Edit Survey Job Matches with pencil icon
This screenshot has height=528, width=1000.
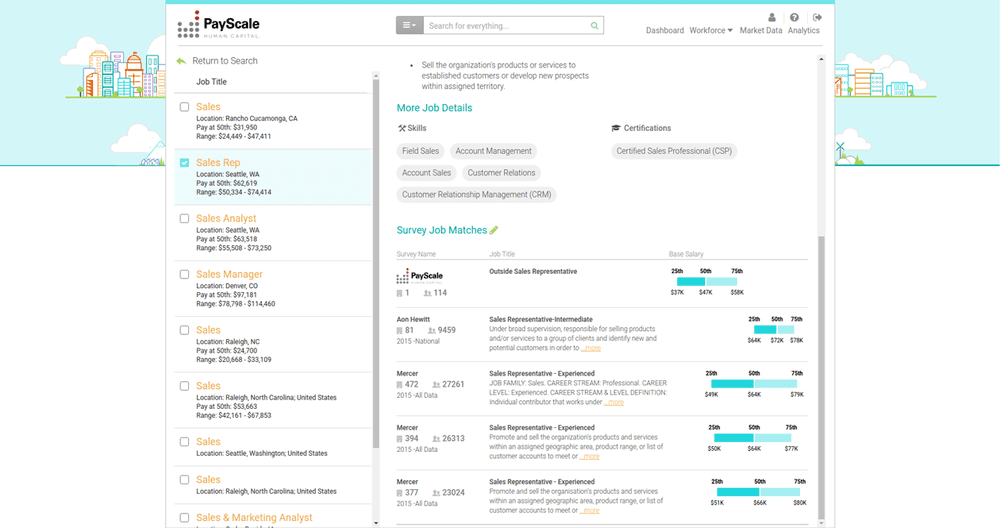tap(494, 230)
